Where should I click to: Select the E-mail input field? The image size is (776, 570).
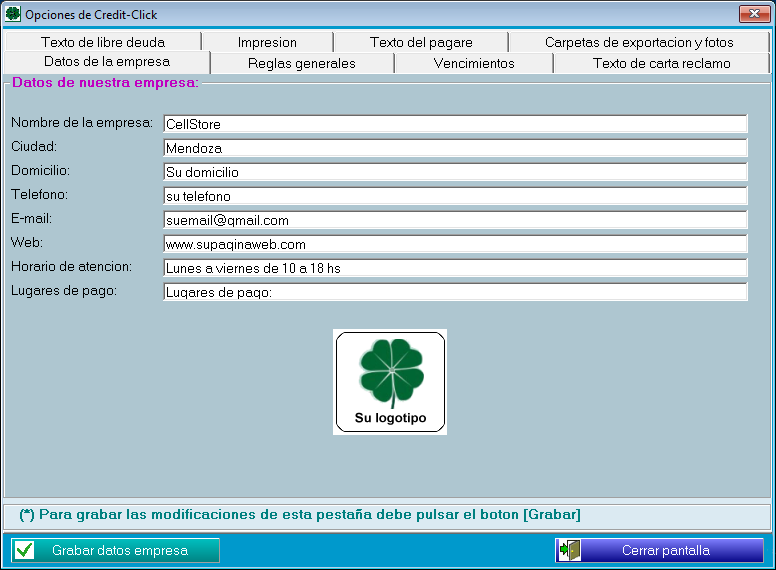coord(455,220)
